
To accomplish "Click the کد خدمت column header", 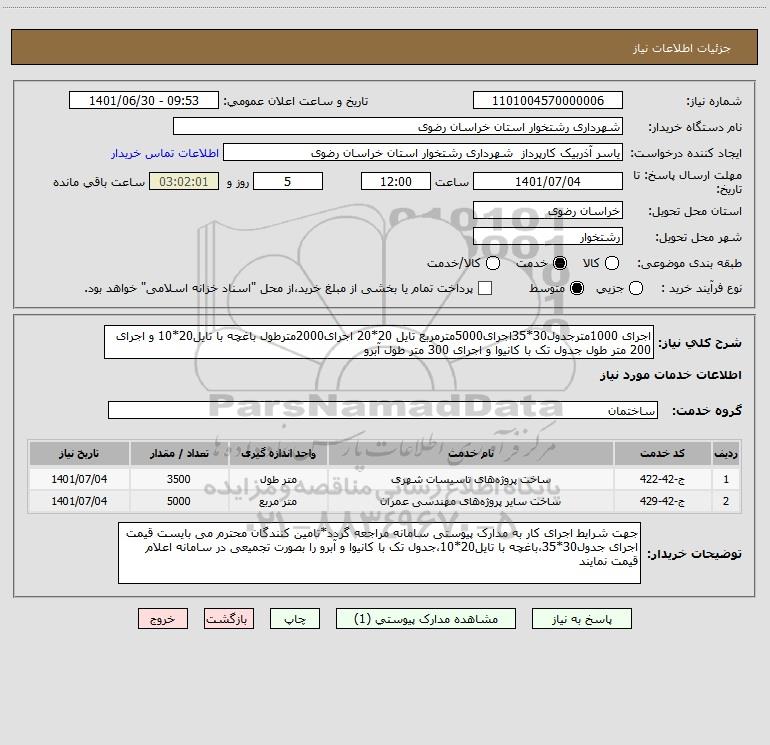I will 662,453.
